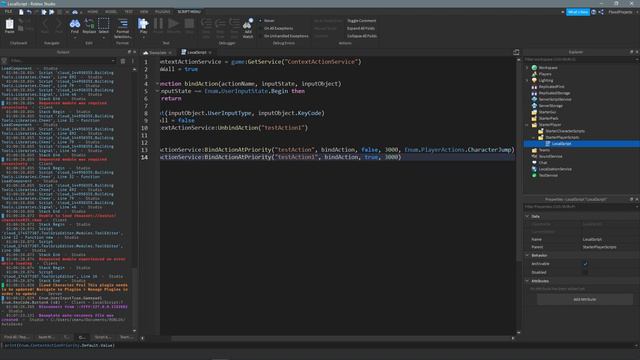Select On All Exceptions option
Screen dimensions: 640x360
(278, 28)
